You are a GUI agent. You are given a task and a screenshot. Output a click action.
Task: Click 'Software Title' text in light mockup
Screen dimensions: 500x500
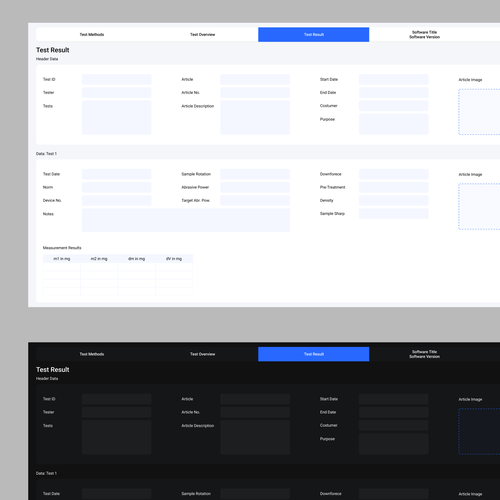424,32
